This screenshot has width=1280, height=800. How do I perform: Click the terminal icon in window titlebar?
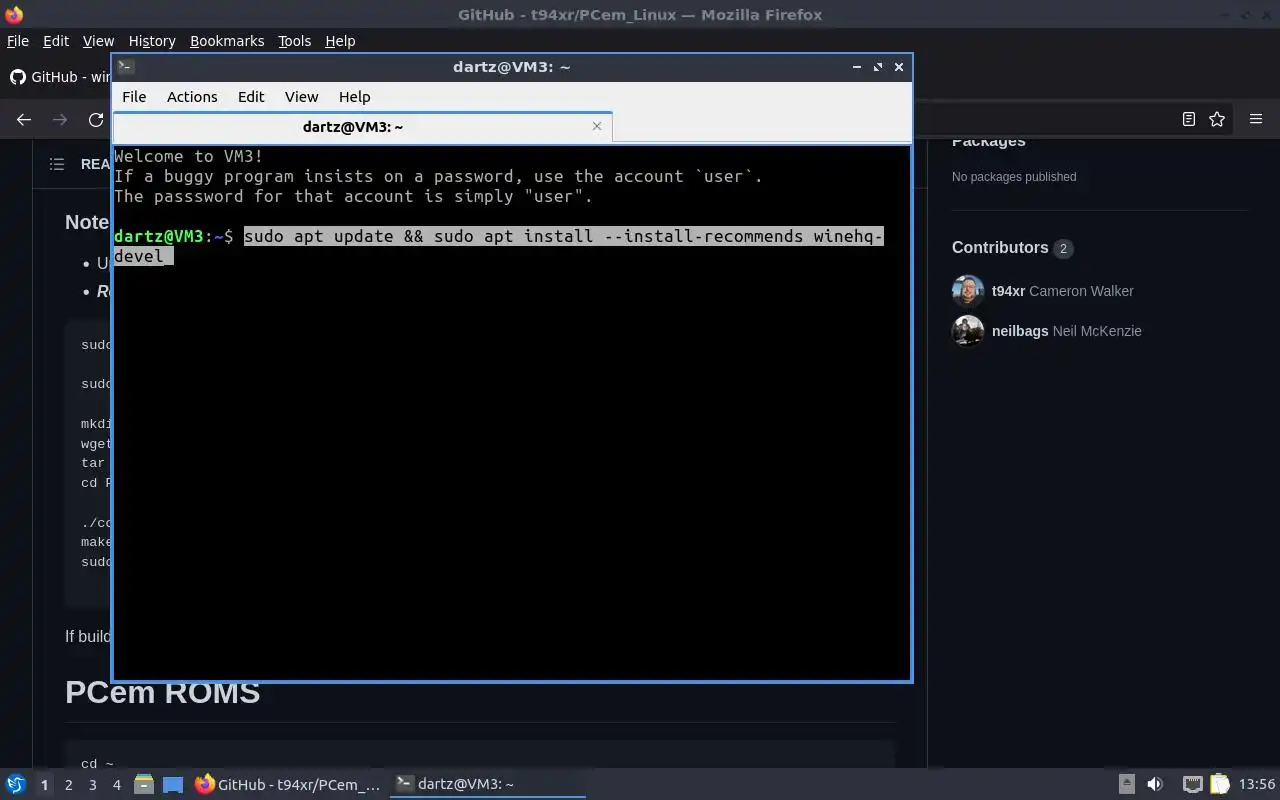[125, 67]
